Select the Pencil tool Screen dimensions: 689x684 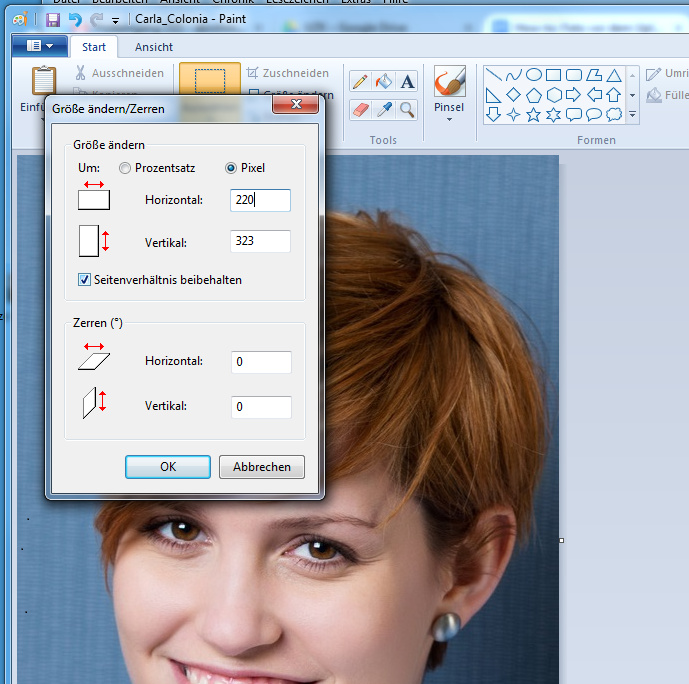click(x=360, y=82)
